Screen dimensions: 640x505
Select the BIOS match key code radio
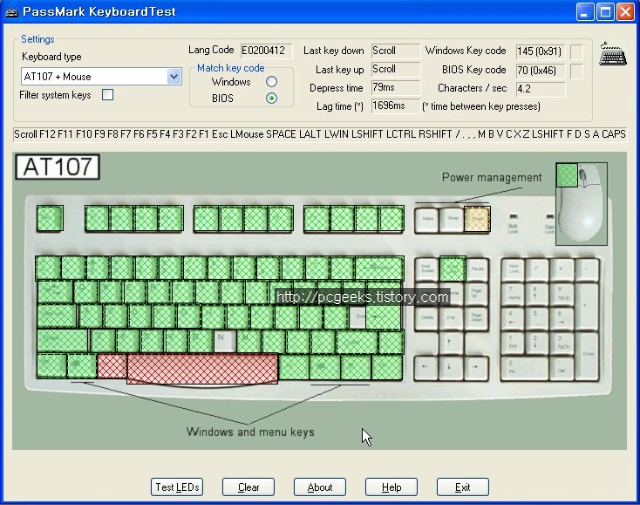click(271, 98)
